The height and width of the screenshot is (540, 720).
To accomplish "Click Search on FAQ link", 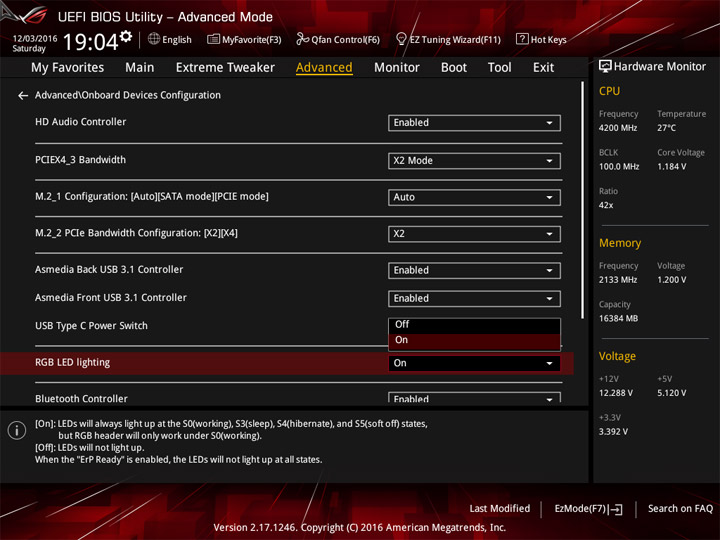I will tap(680, 508).
